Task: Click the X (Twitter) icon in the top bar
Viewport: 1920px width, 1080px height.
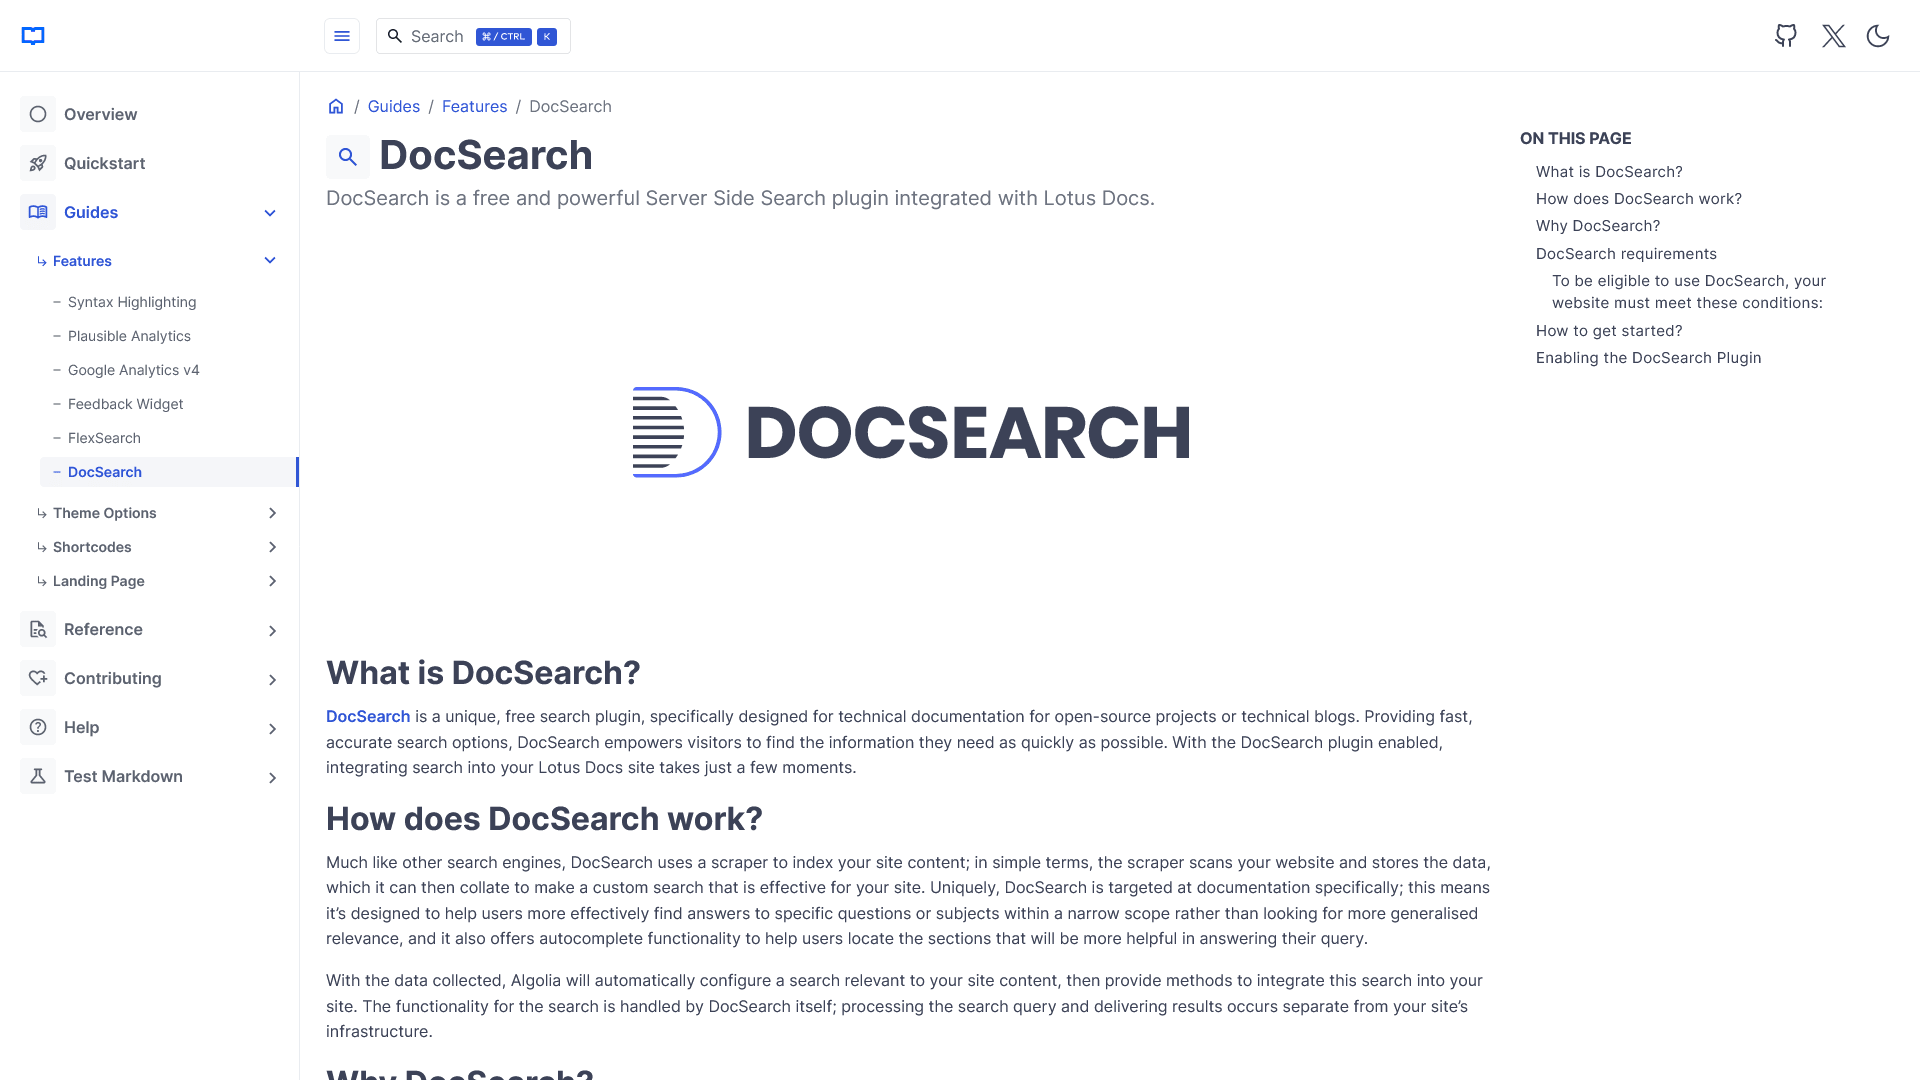Action: [1833, 36]
